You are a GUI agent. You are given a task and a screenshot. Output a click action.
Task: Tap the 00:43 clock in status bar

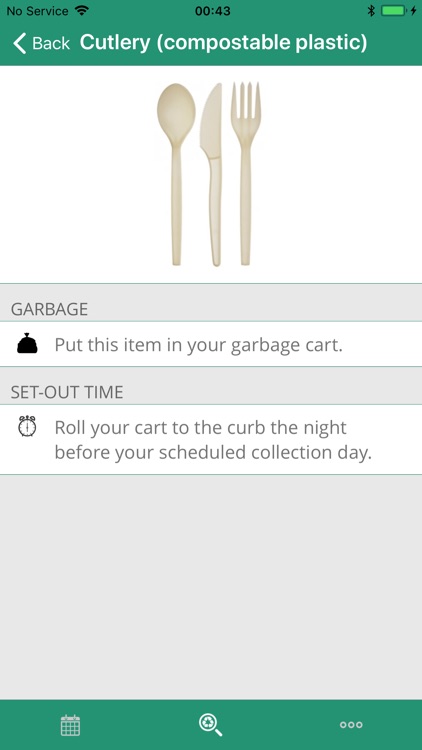point(212,11)
